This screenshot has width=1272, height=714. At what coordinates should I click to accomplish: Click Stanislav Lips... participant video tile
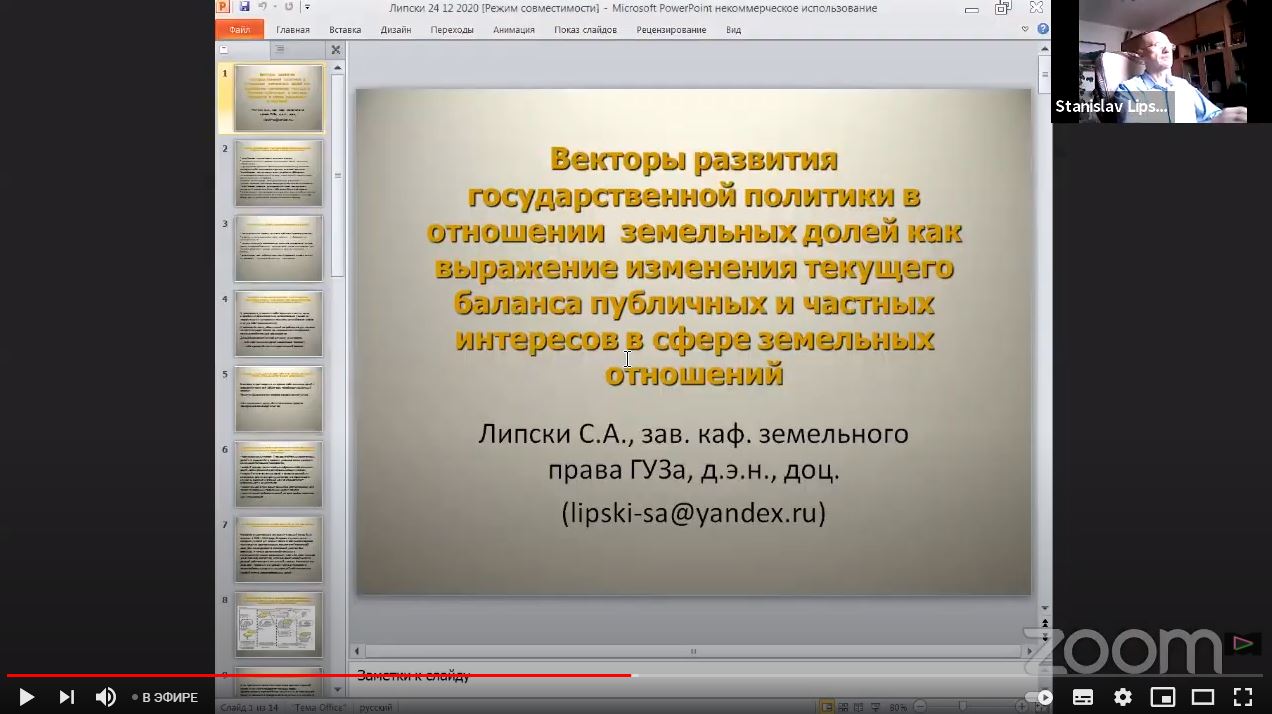coord(1160,61)
